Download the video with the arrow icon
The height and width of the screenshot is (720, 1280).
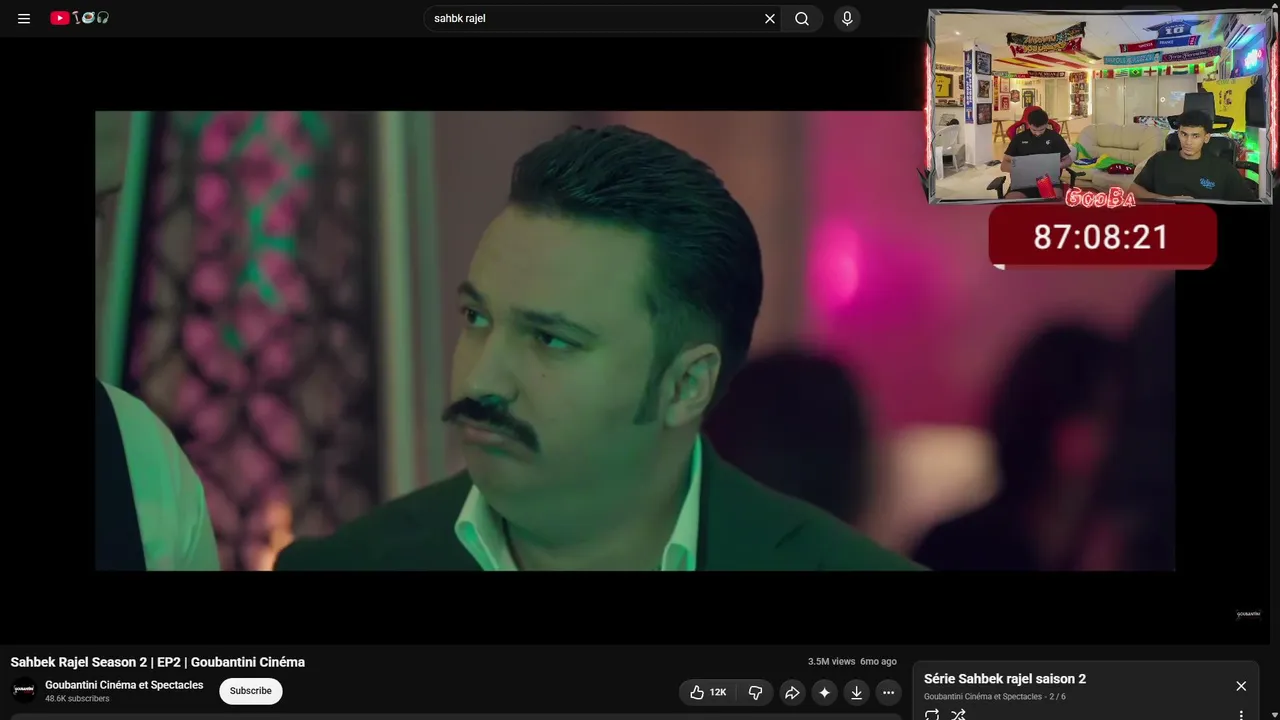pyautogui.click(x=856, y=692)
